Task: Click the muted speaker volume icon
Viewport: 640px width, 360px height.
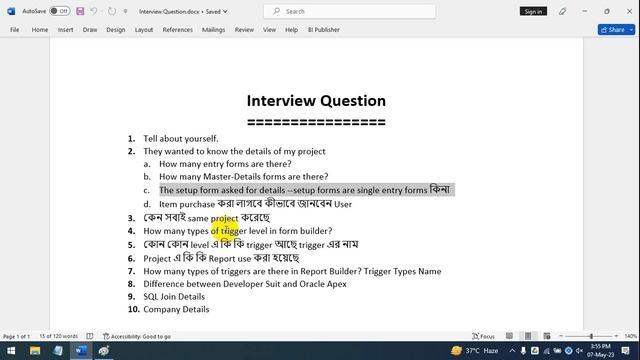Action: 580,351
